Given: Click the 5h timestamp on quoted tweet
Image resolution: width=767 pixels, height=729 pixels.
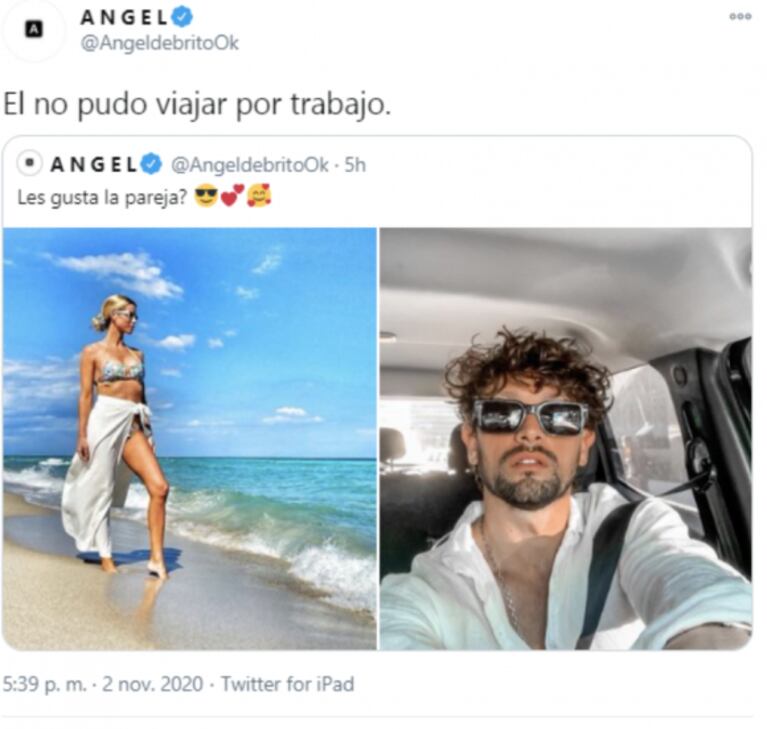Looking at the screenshot, I should (355, 165).
